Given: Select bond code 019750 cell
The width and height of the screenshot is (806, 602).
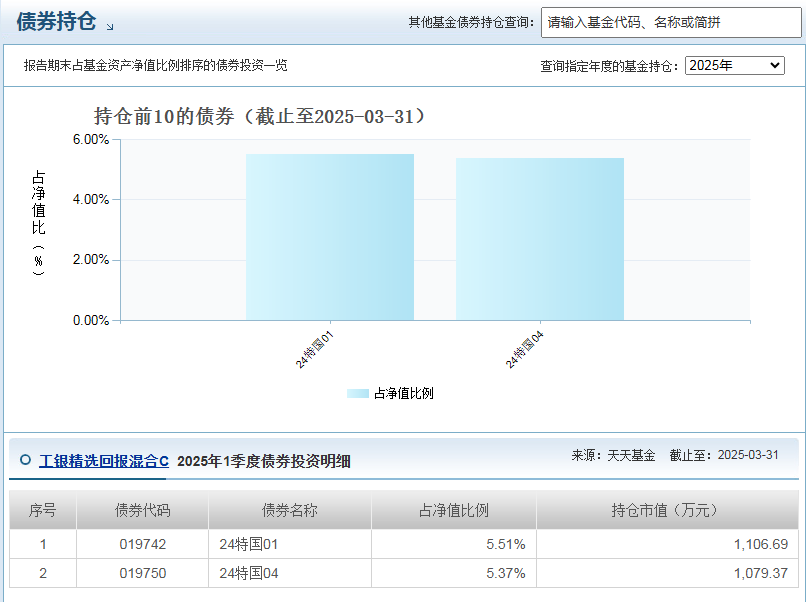Looking at the screenshot, I should pos(142,573).
